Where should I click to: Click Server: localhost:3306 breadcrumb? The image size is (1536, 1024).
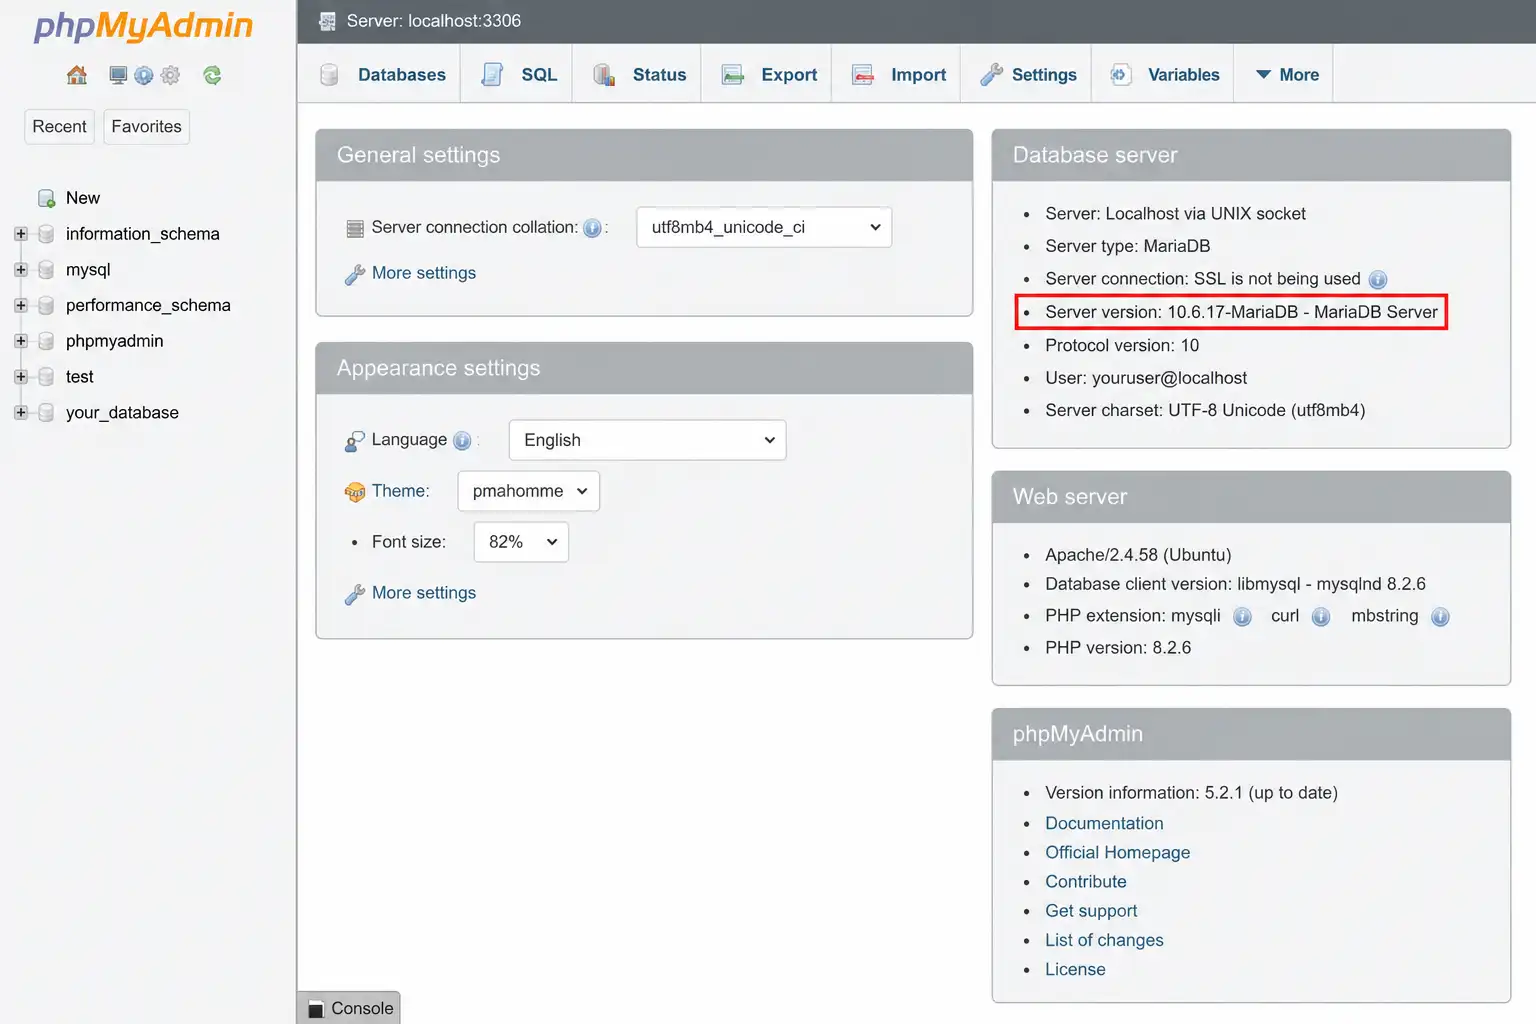point(433,21)
